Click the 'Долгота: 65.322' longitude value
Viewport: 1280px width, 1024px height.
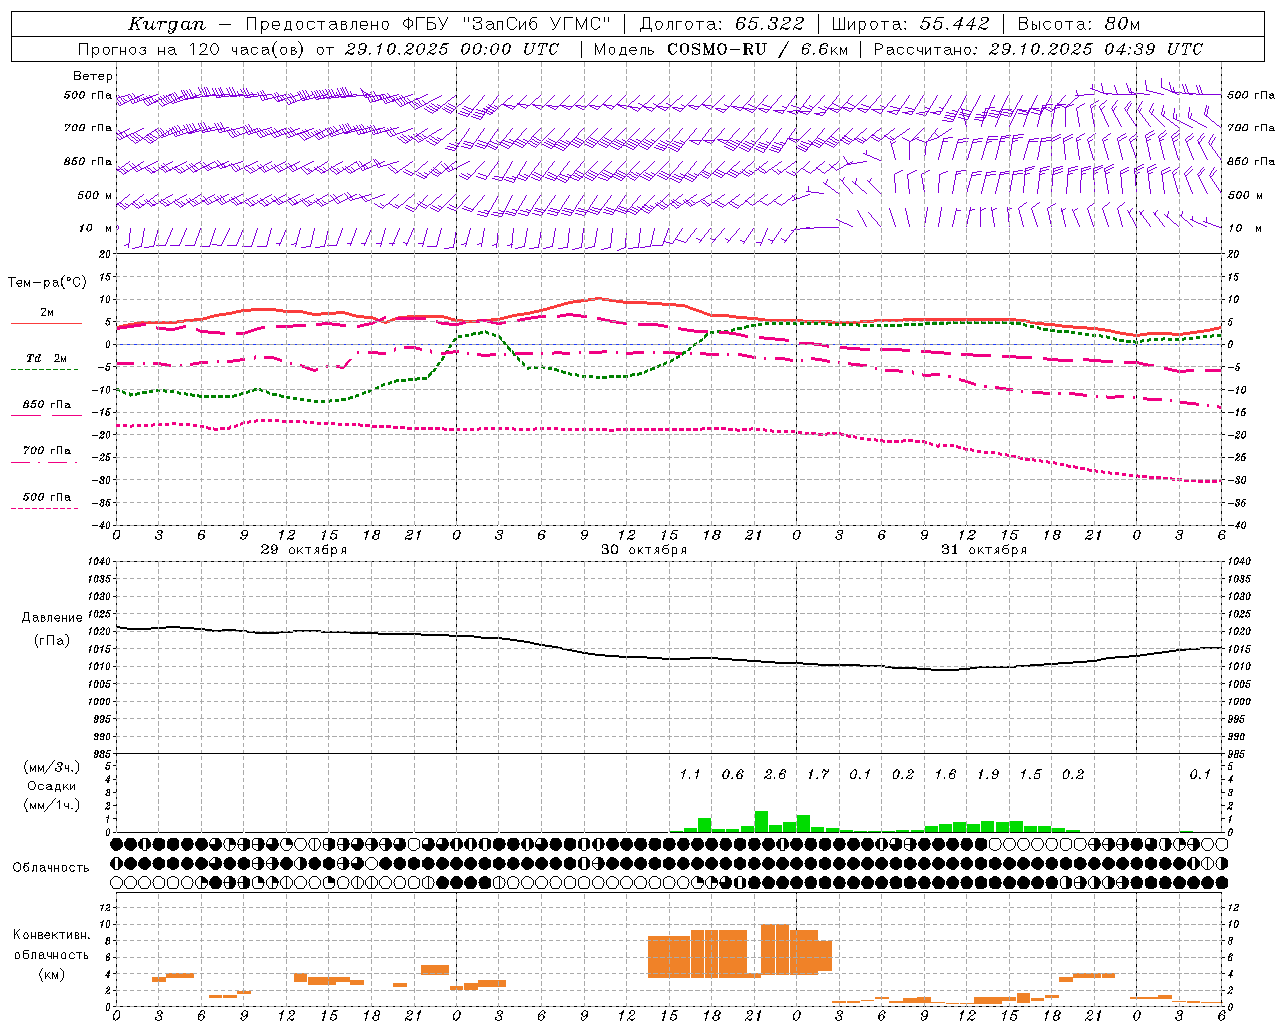[x=722, y=24]
